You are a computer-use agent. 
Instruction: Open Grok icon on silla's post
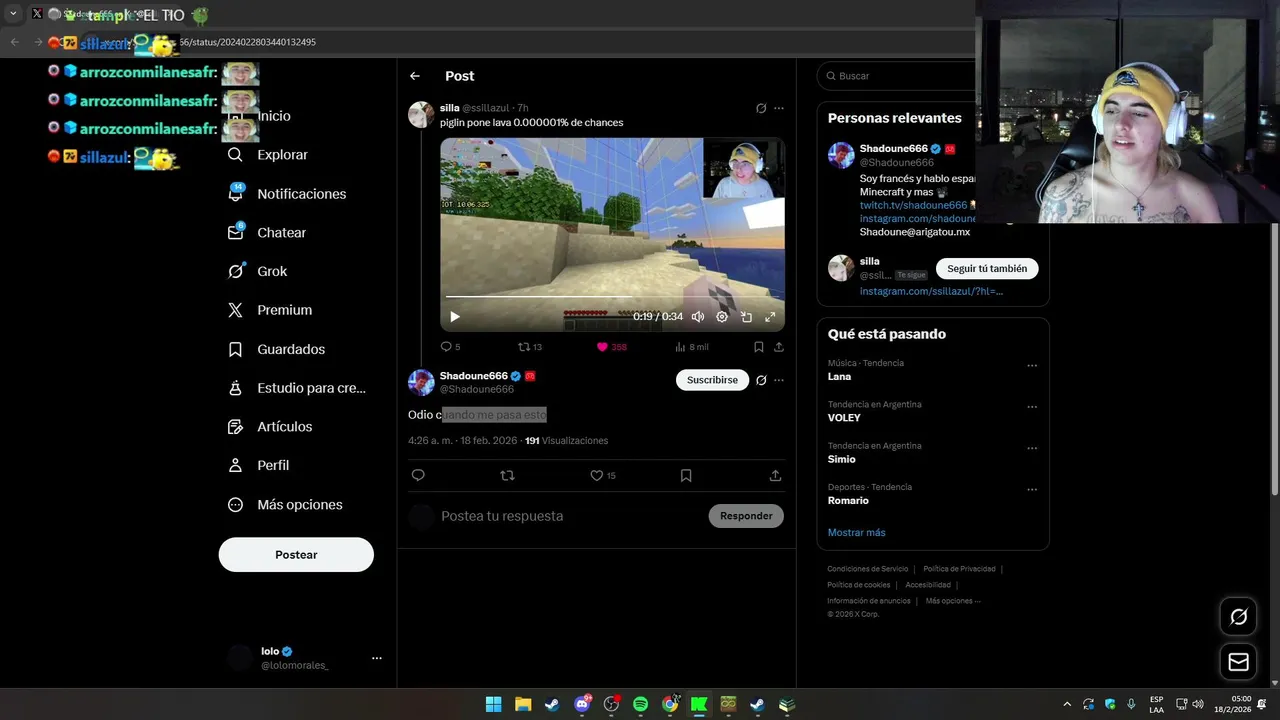coord(761,108)
